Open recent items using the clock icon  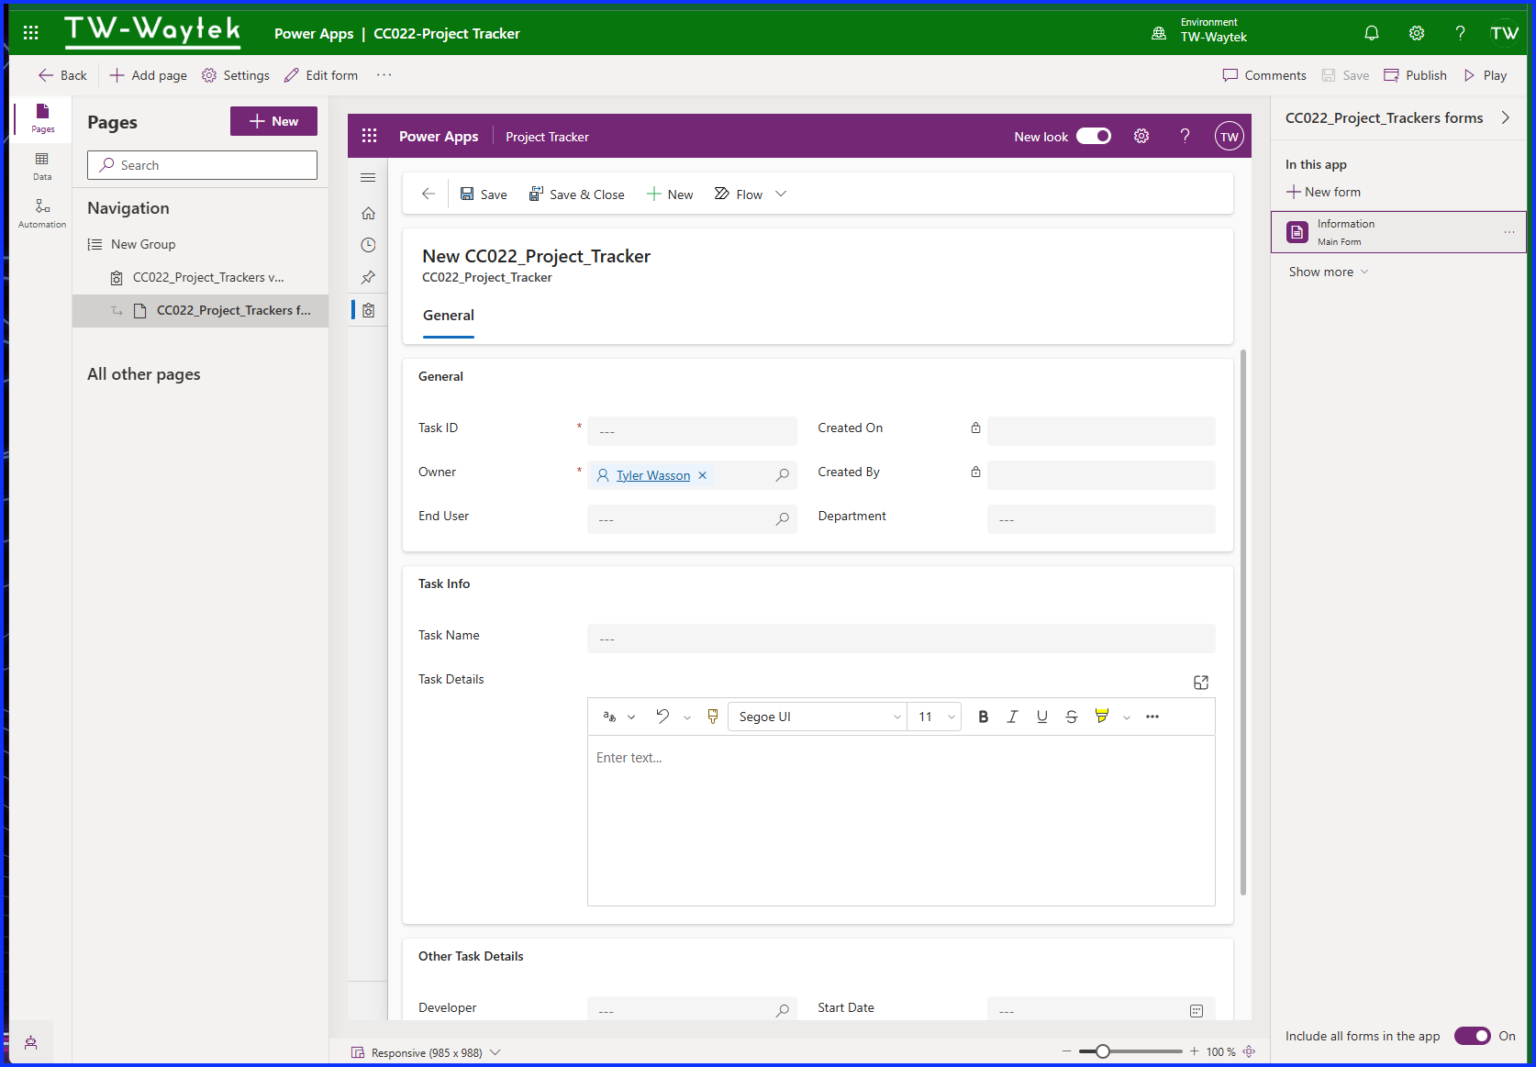point(367,244)
